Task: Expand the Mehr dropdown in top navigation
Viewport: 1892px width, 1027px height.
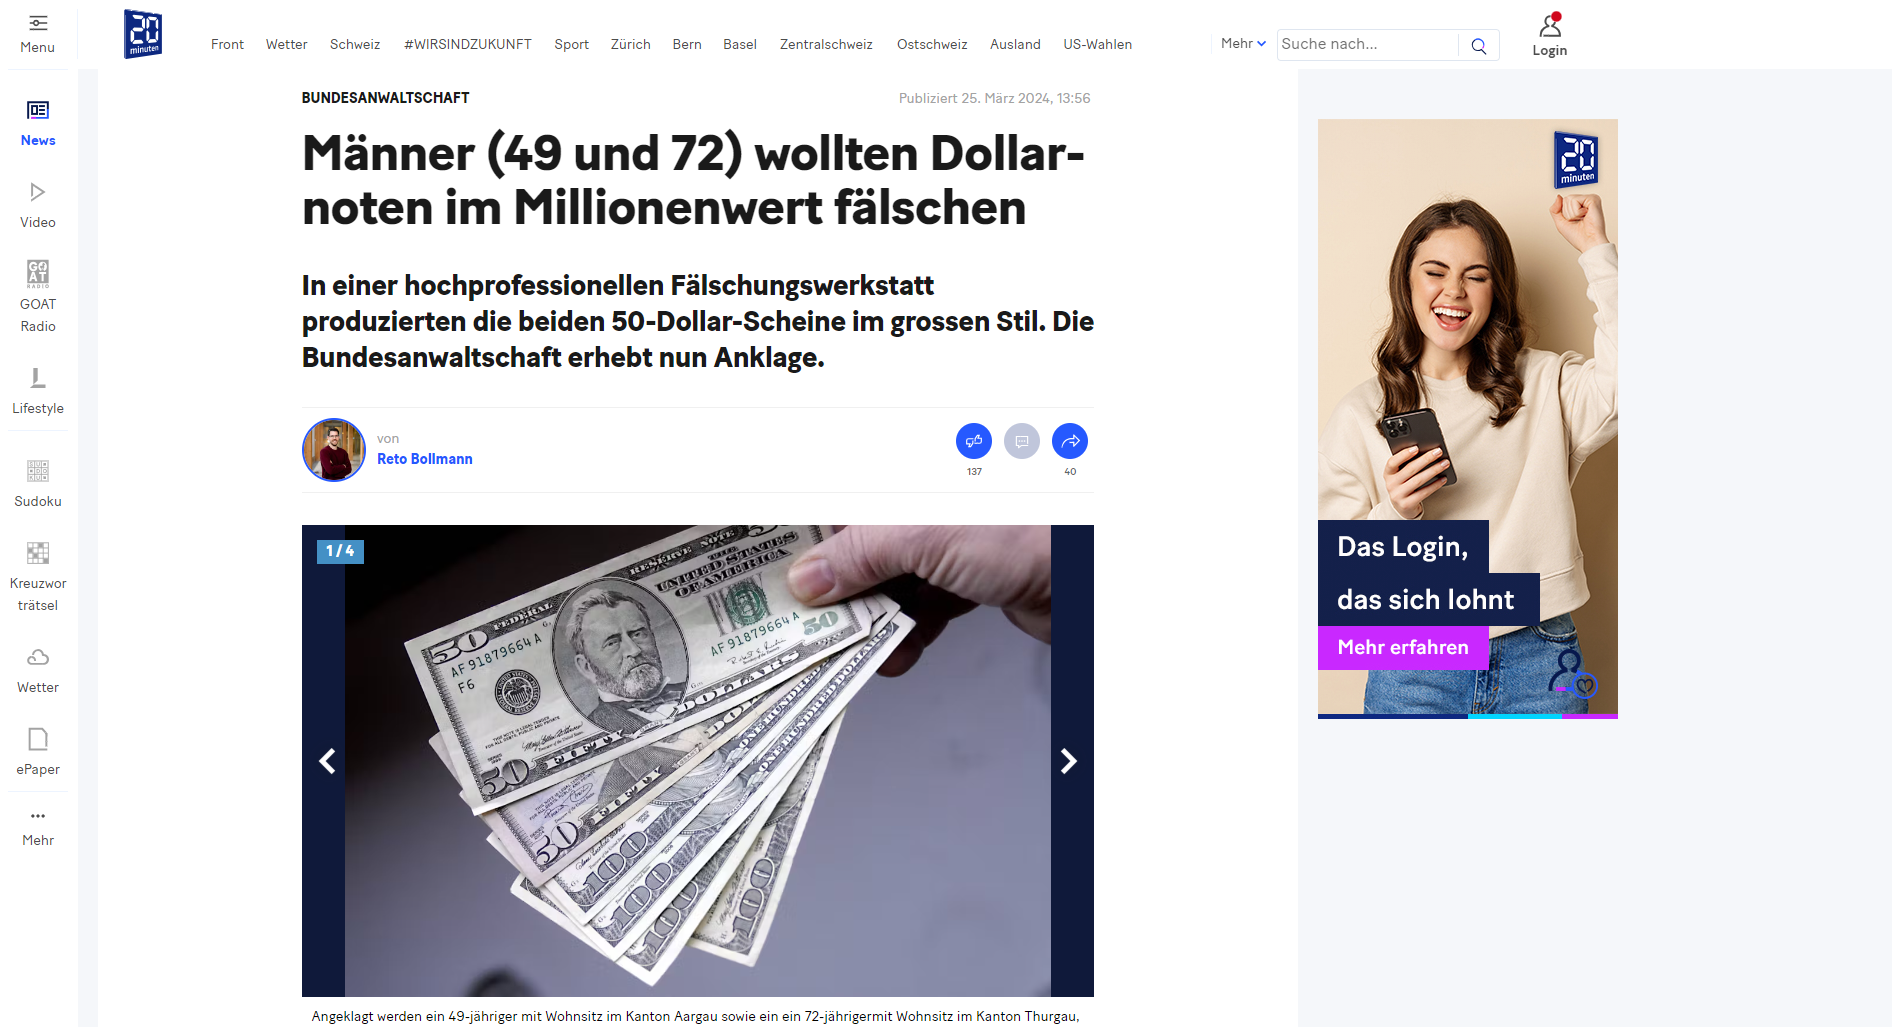Action: (x=1243, y=43)
